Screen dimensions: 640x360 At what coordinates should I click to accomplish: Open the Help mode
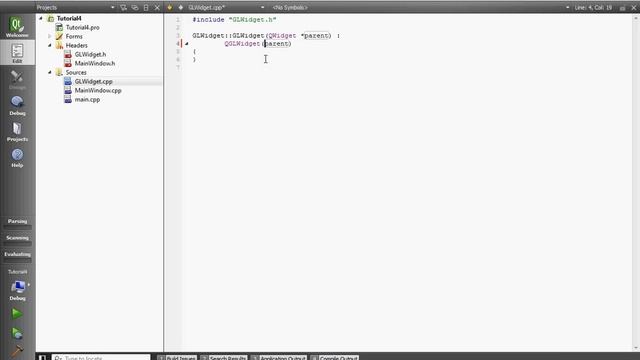coord(17,158)
